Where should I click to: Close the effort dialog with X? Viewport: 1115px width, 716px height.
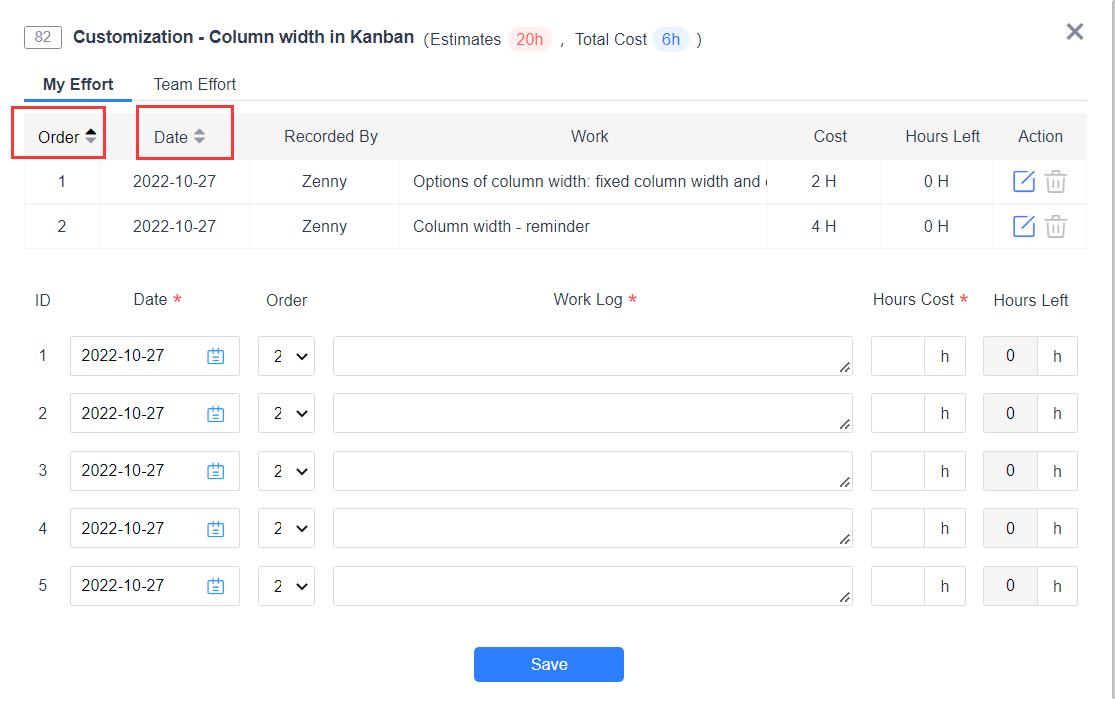(x=1075, y=32)
